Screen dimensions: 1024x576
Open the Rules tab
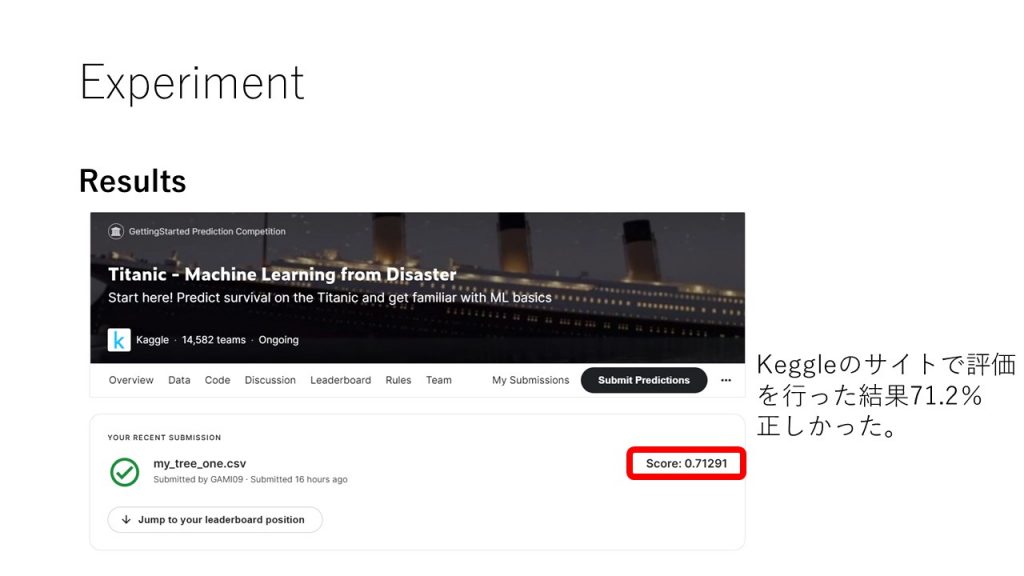tap(398, 380)
